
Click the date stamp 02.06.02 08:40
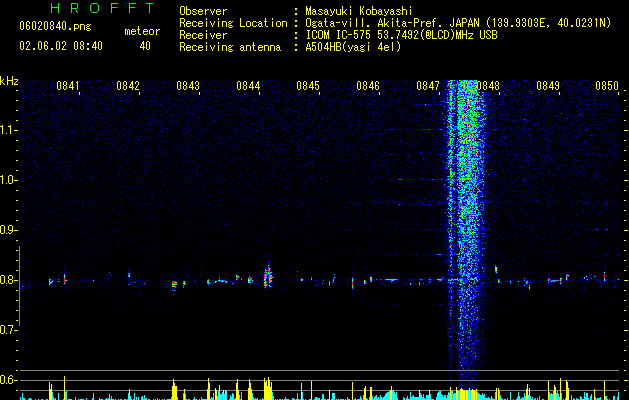click(x=61, y=46)
